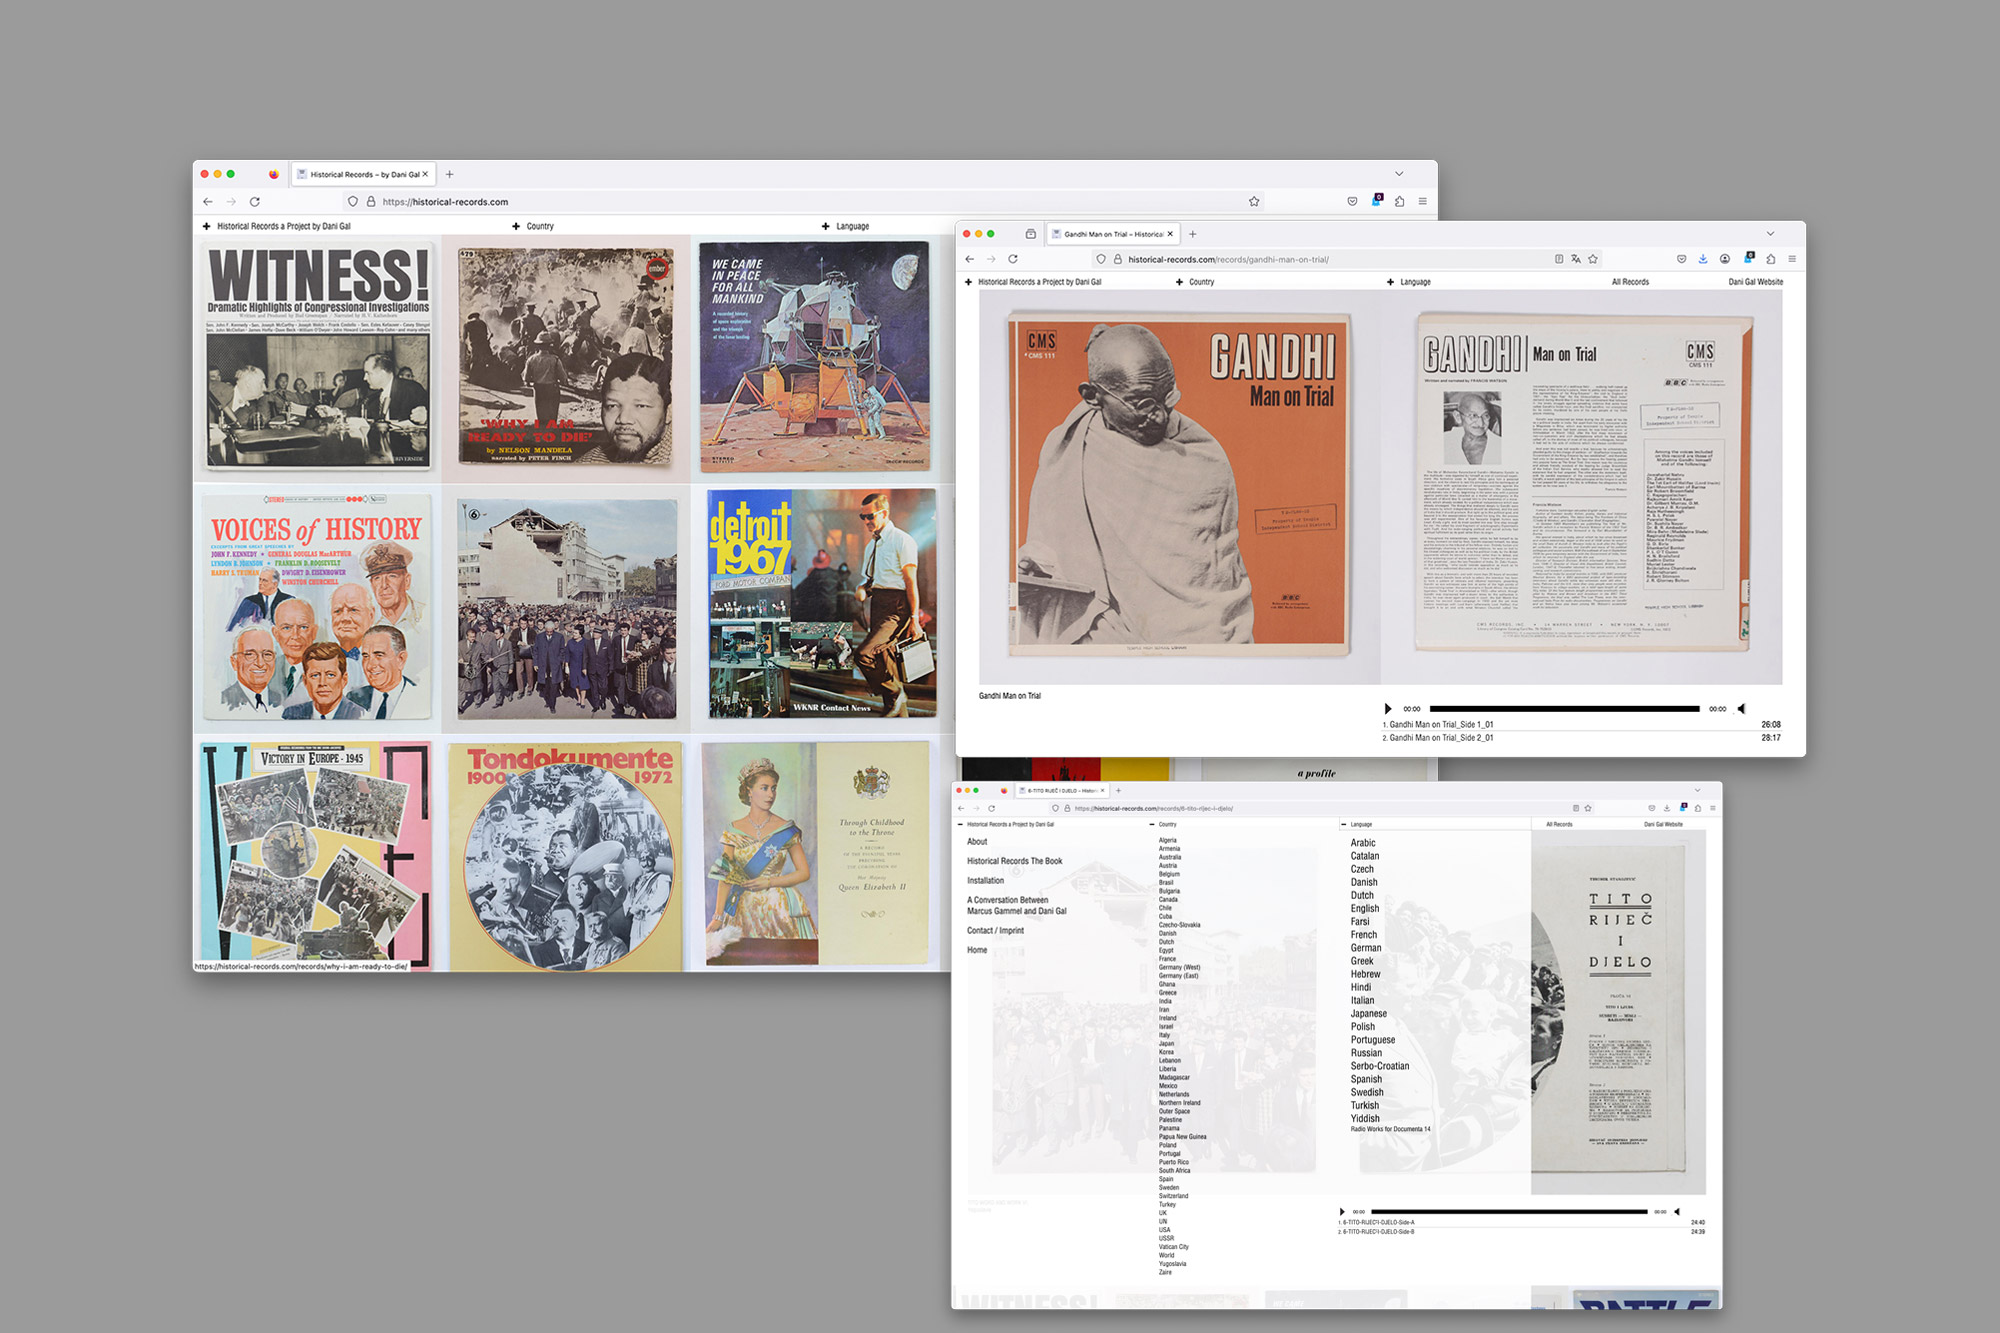
Task: Select Arabic language in Tito window
Action: (1363, 843)
